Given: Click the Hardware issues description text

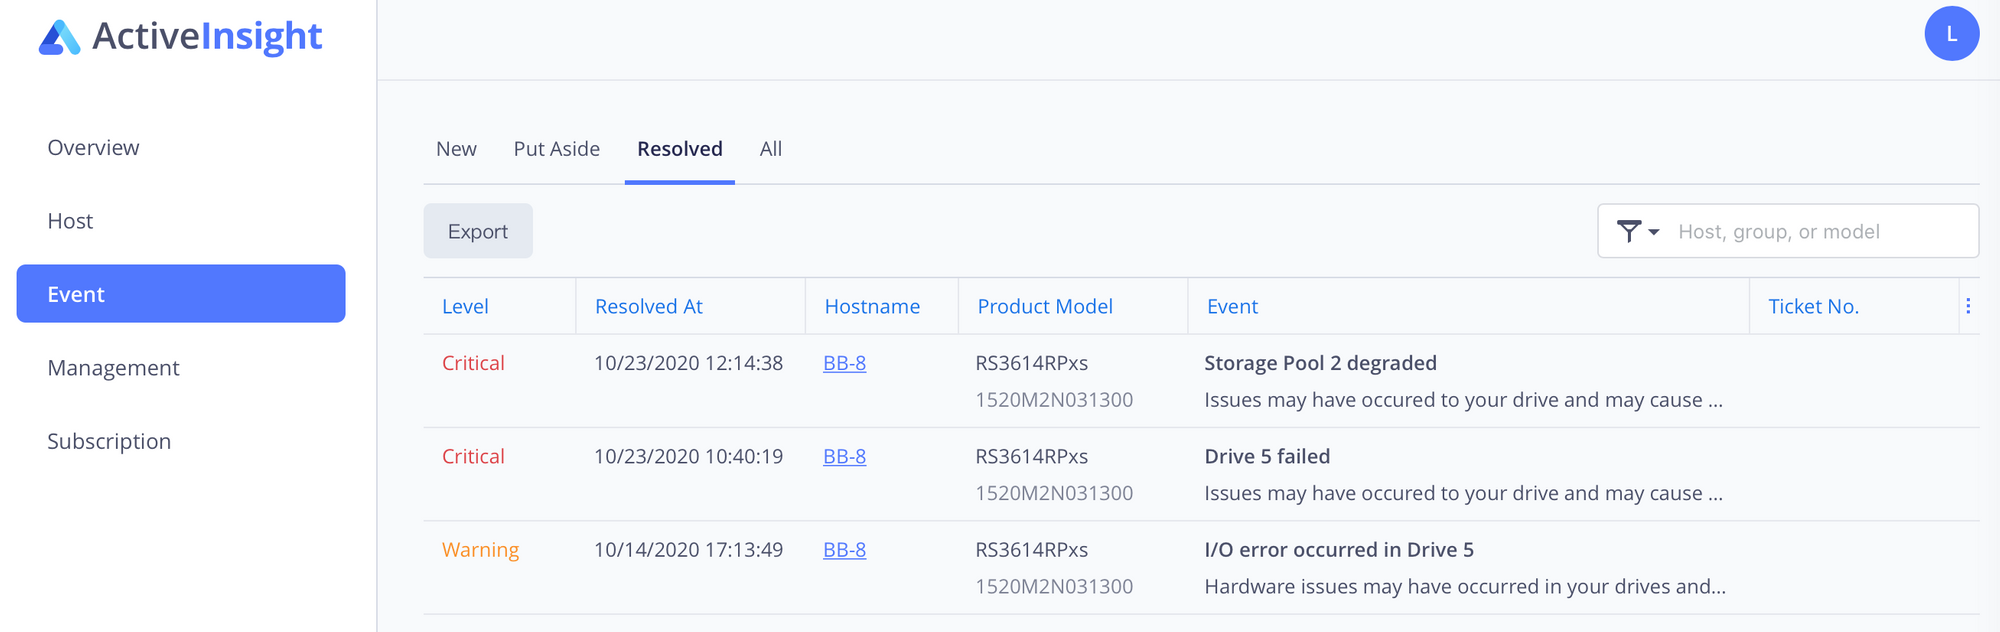Looking at the screenshot, I should 1465,587.
